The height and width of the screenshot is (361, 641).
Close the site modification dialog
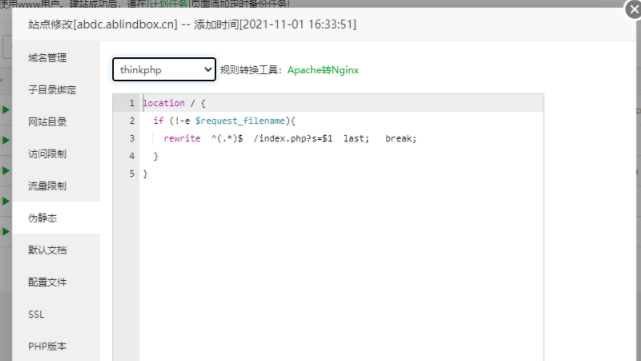coord(634,9)
